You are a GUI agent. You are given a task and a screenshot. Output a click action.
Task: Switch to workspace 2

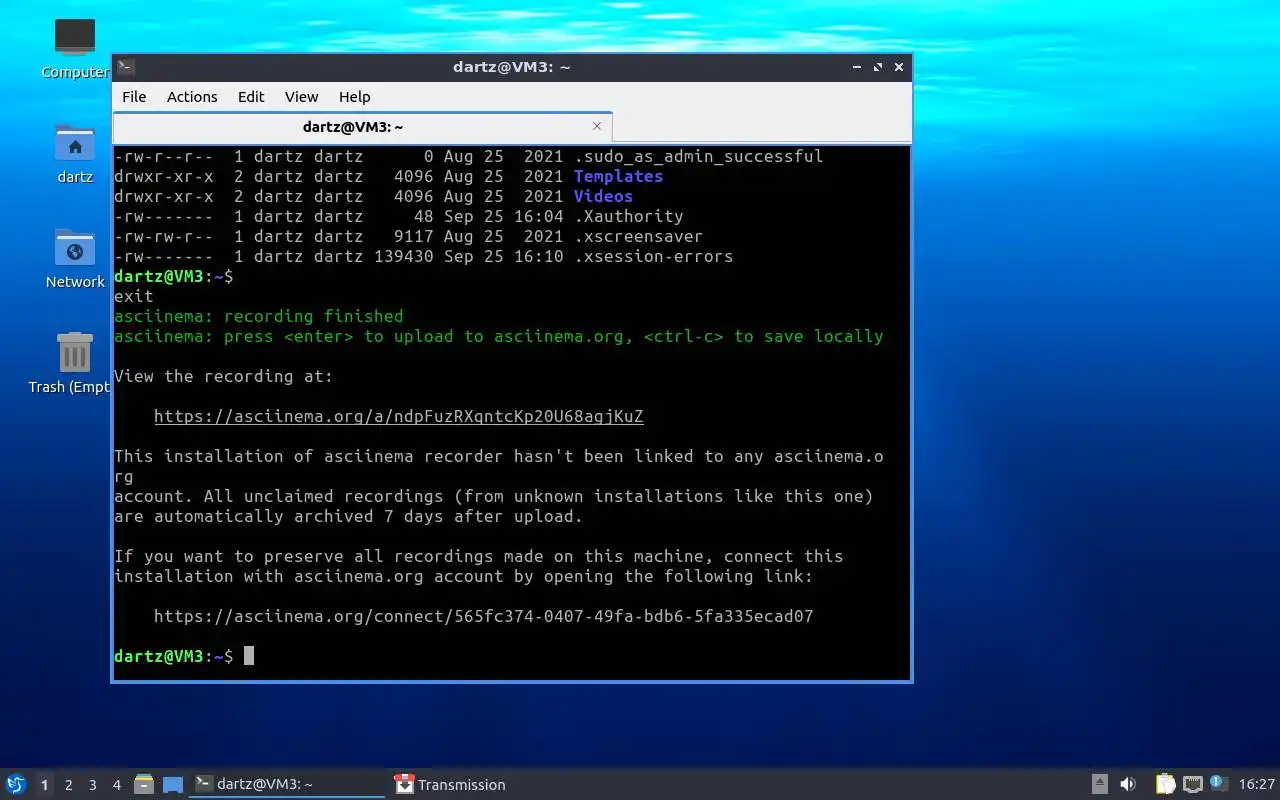tap(68, 785)
